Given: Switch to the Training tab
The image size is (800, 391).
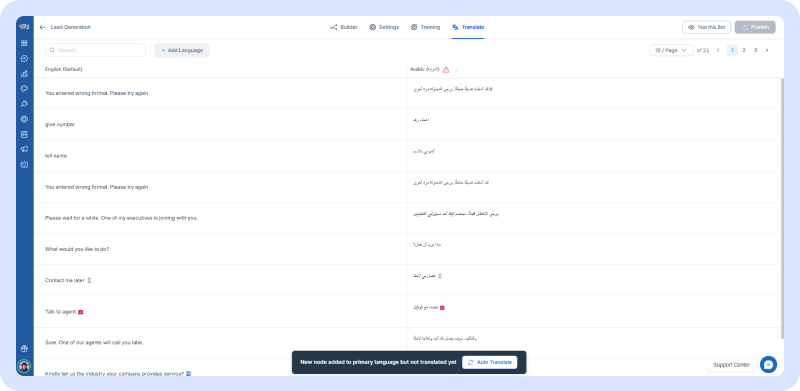Looking at the screenshot, I should pyautogui.click(x=426, y=27).
